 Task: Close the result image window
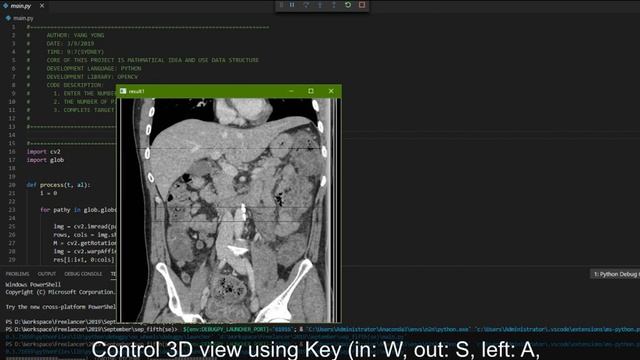click(331, 91)
